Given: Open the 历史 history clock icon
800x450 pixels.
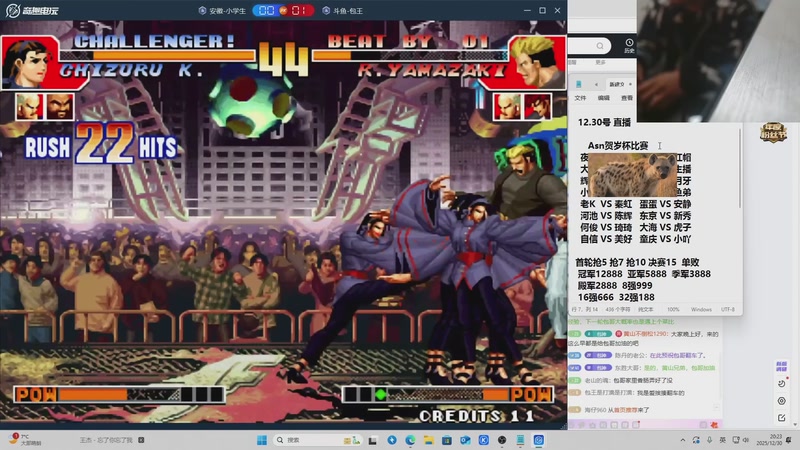Looking at the screenshot, I should [x=629, y=45].
